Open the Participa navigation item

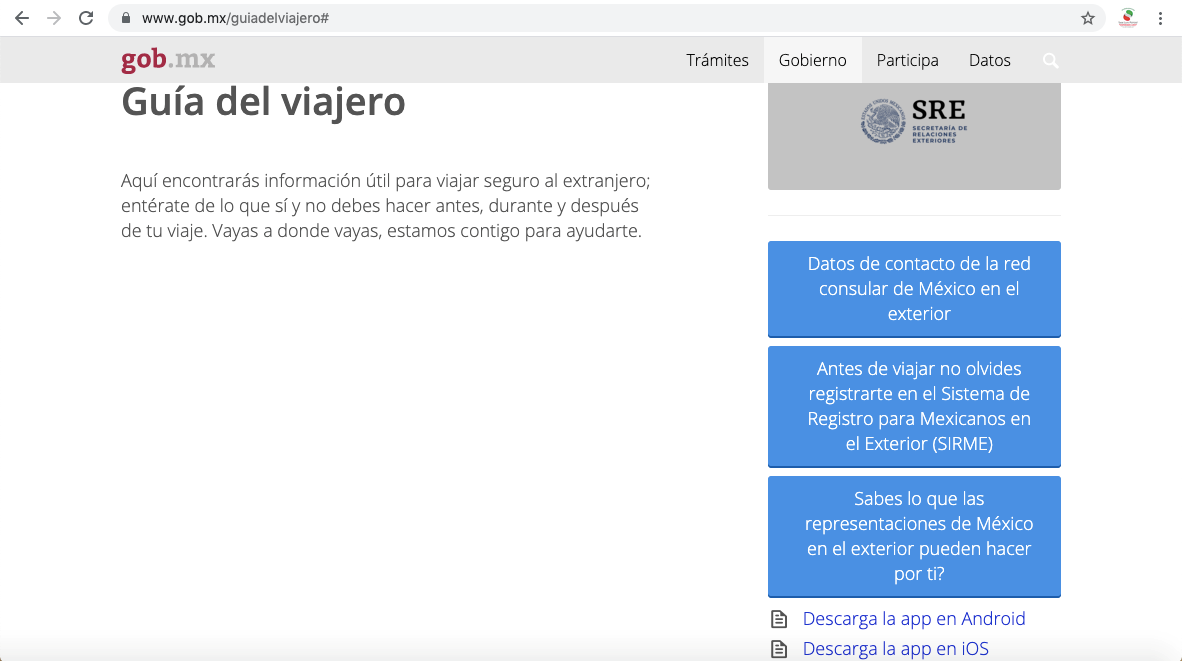907,60
